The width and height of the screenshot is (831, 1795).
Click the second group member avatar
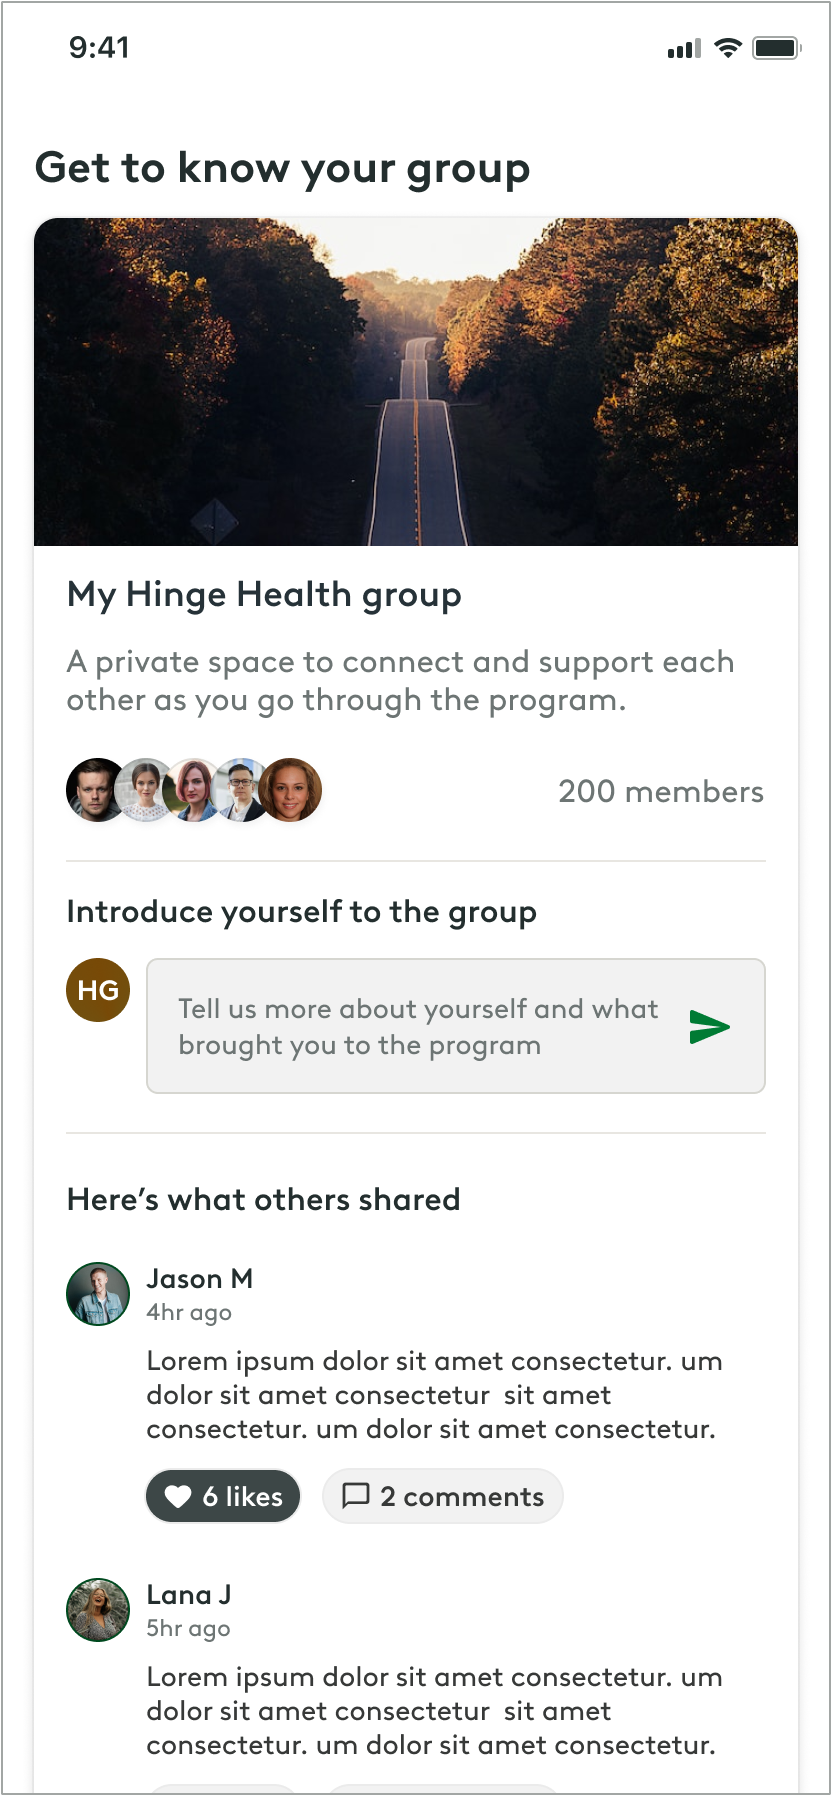(145, 790)
